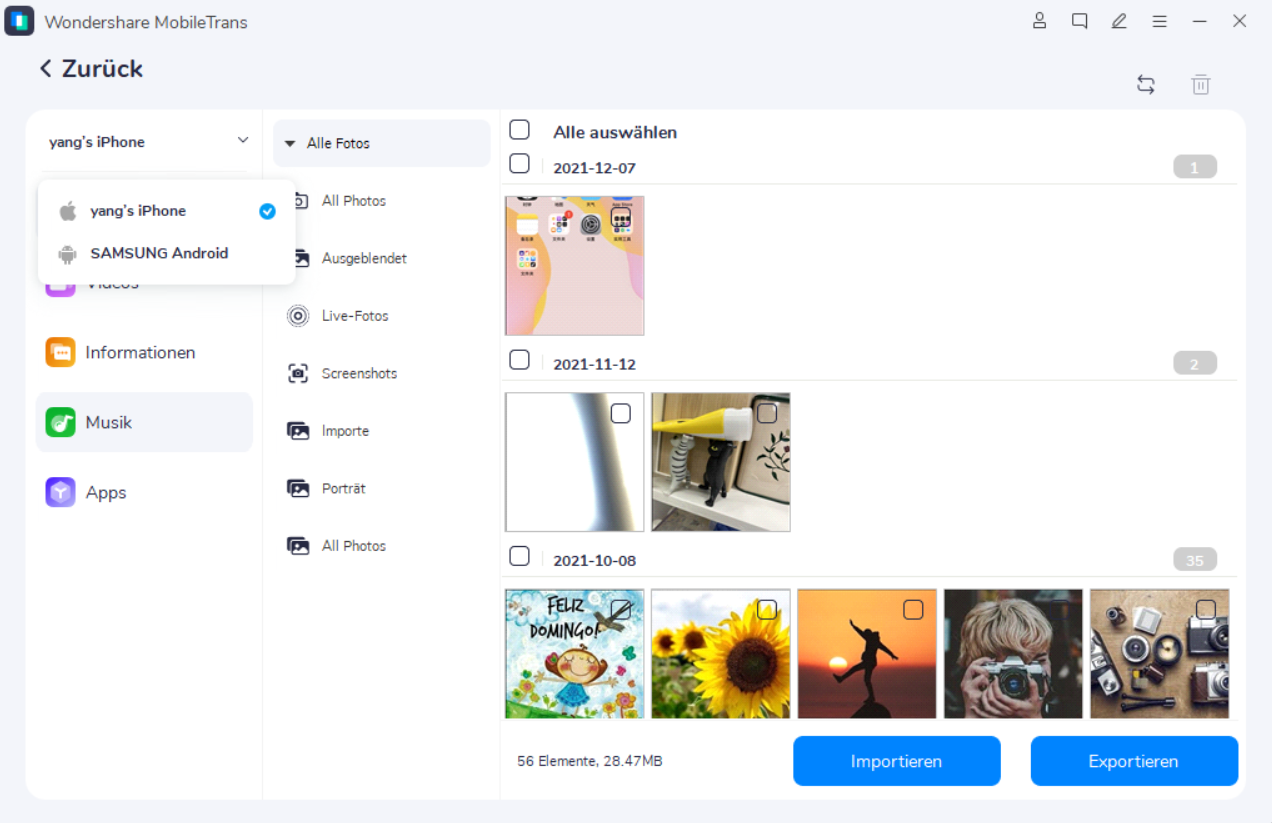Click the last All Photos album icon
1272x823 pixels.
(x=298, y=546)
